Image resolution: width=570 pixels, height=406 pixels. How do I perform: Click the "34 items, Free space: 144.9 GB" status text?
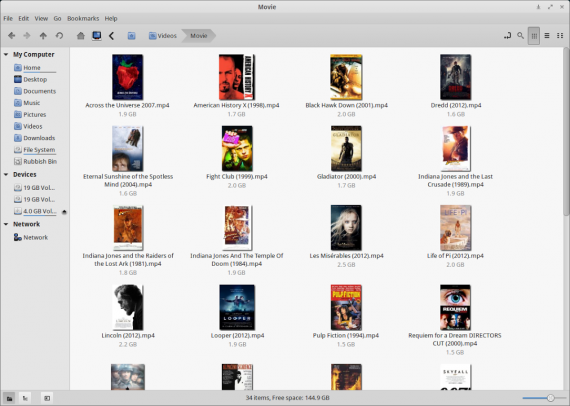click(288, 398)
